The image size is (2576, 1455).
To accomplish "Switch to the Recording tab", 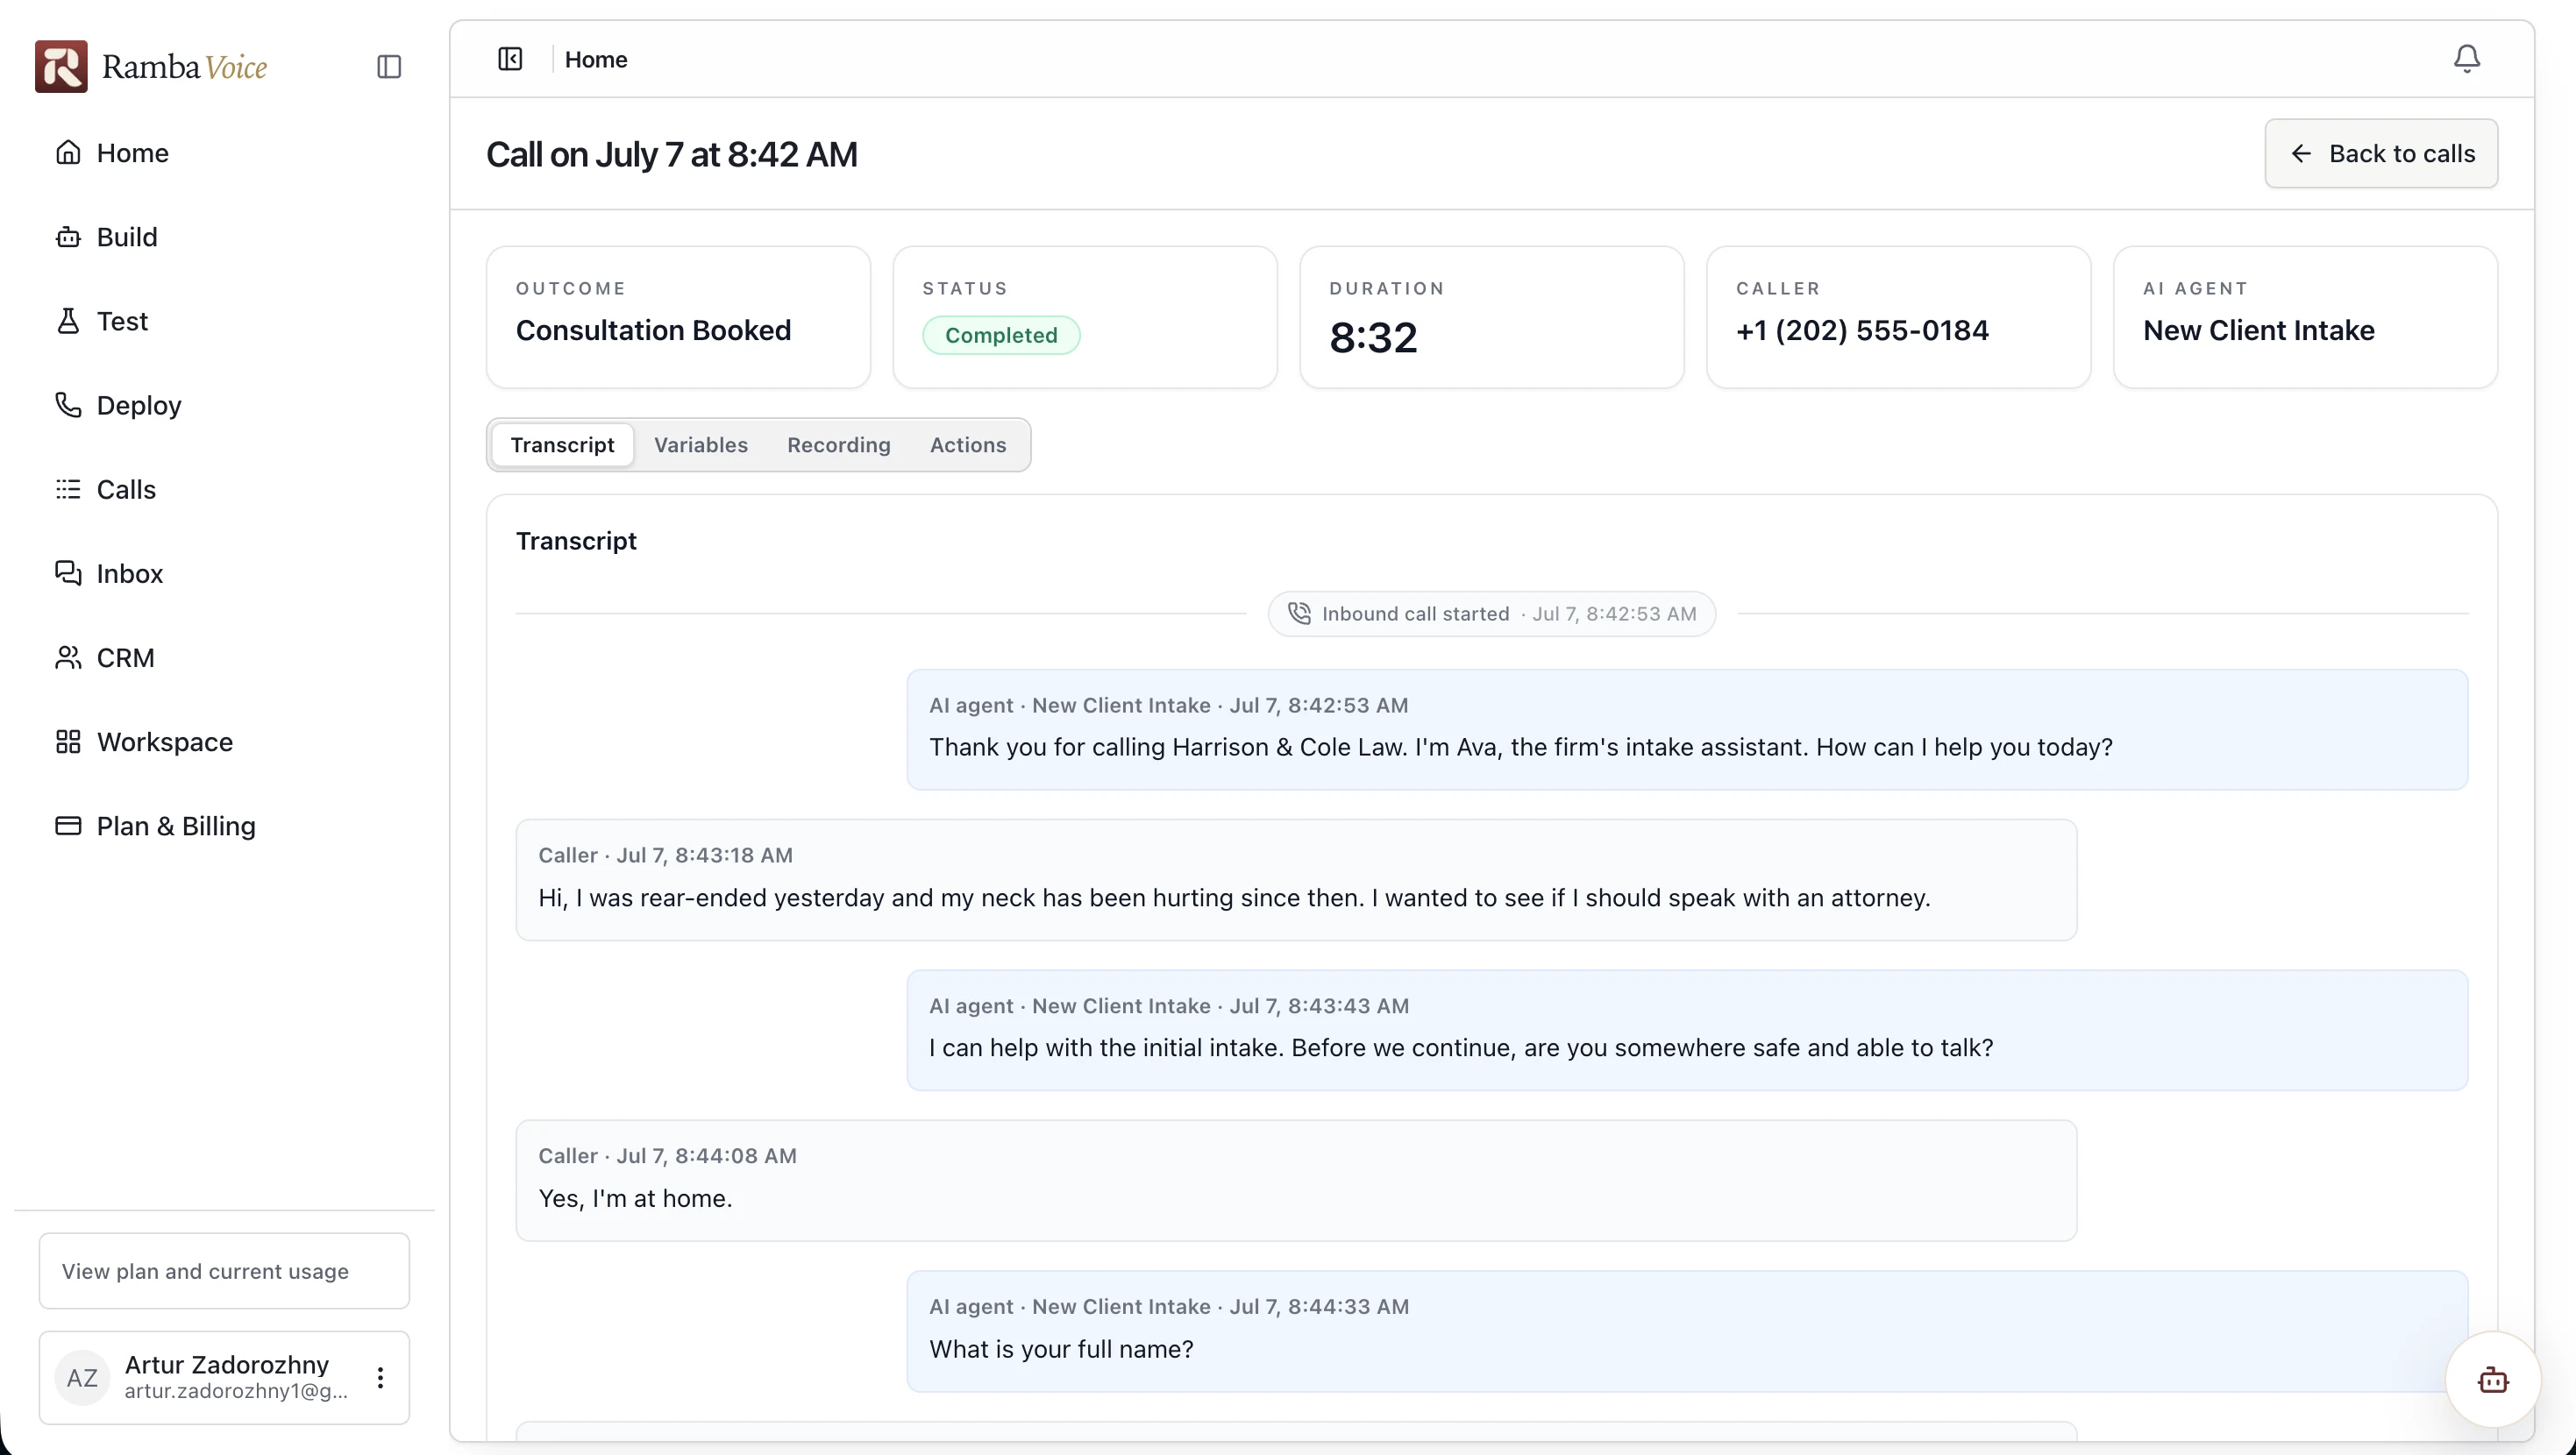I will point(838,445).
